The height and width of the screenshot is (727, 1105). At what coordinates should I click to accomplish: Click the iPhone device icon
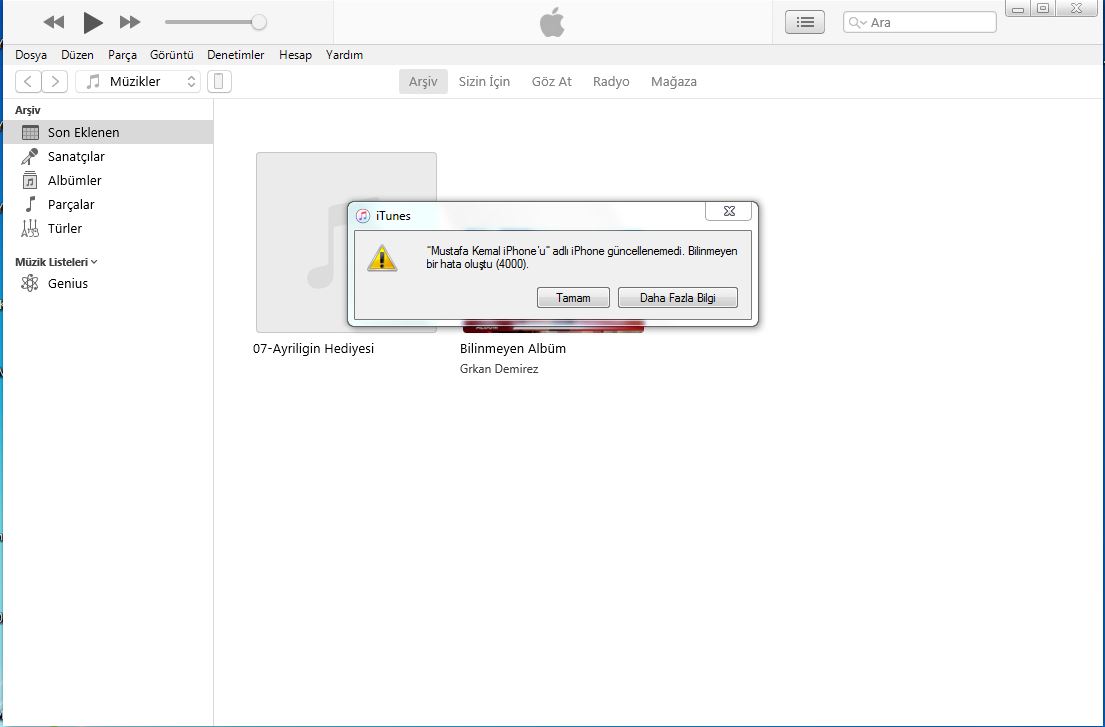(219, 82)
